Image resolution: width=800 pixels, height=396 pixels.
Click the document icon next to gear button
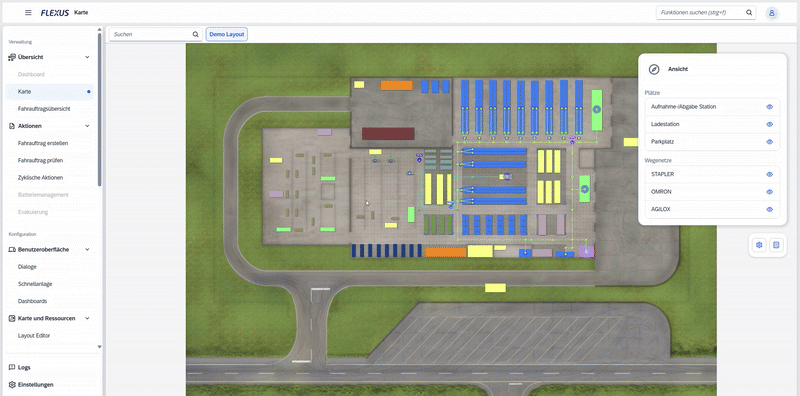[776, 245]
